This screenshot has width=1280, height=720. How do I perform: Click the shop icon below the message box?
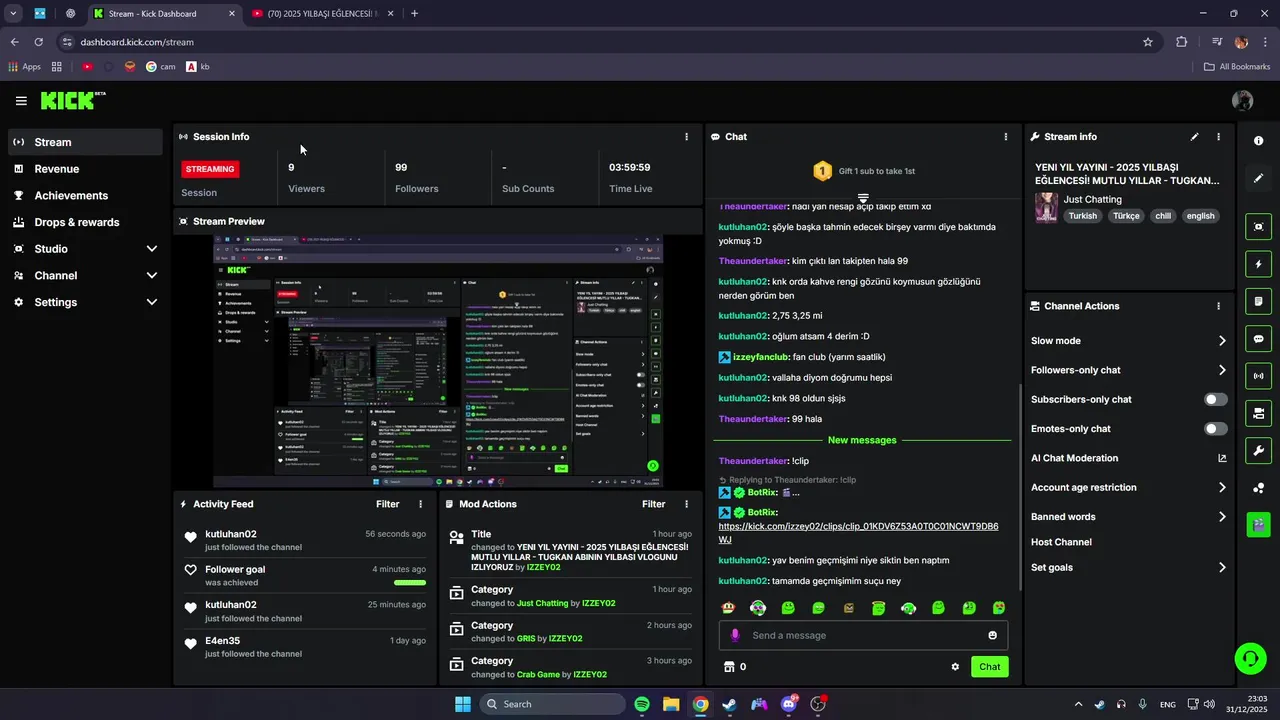click(729, 667)
